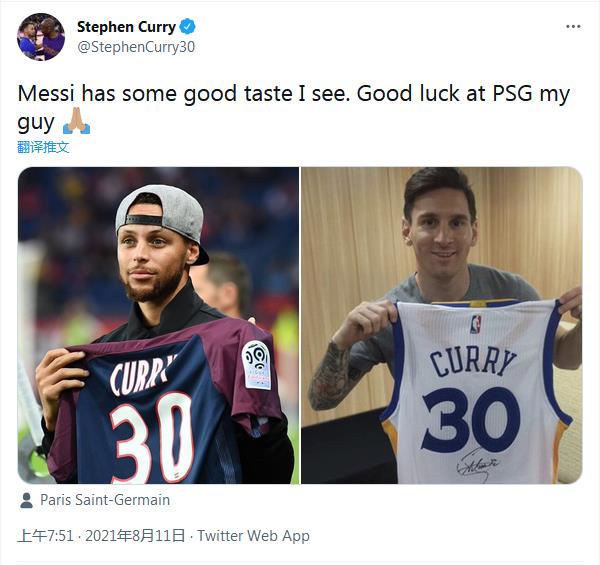Translate the tweet via "翻译推文"

(x=44, y=147)
